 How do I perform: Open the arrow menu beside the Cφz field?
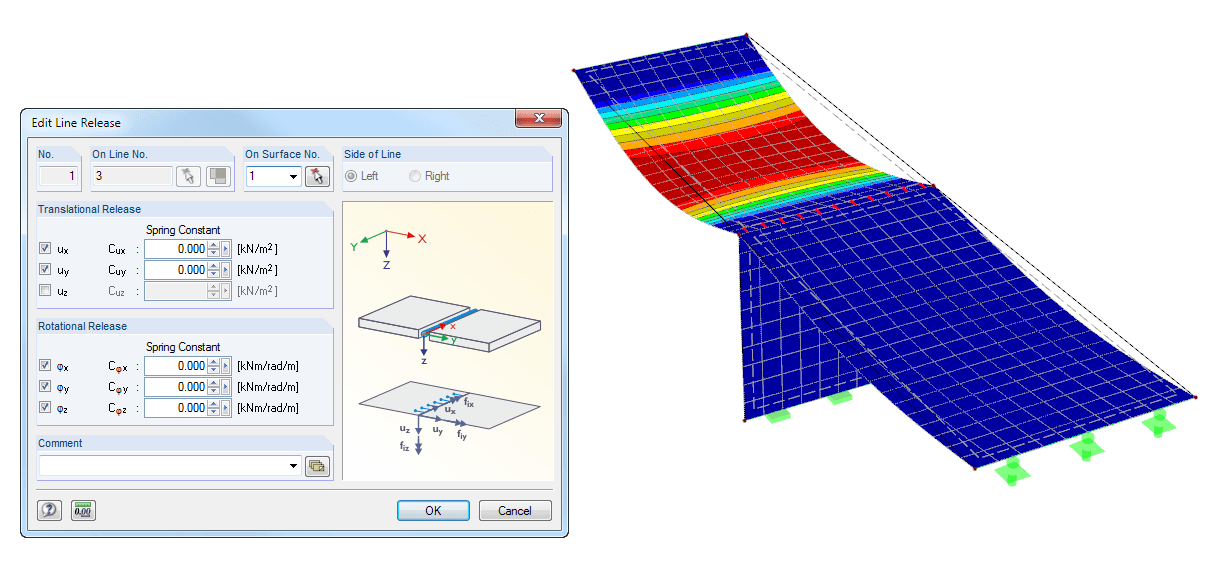coord(226,408)
